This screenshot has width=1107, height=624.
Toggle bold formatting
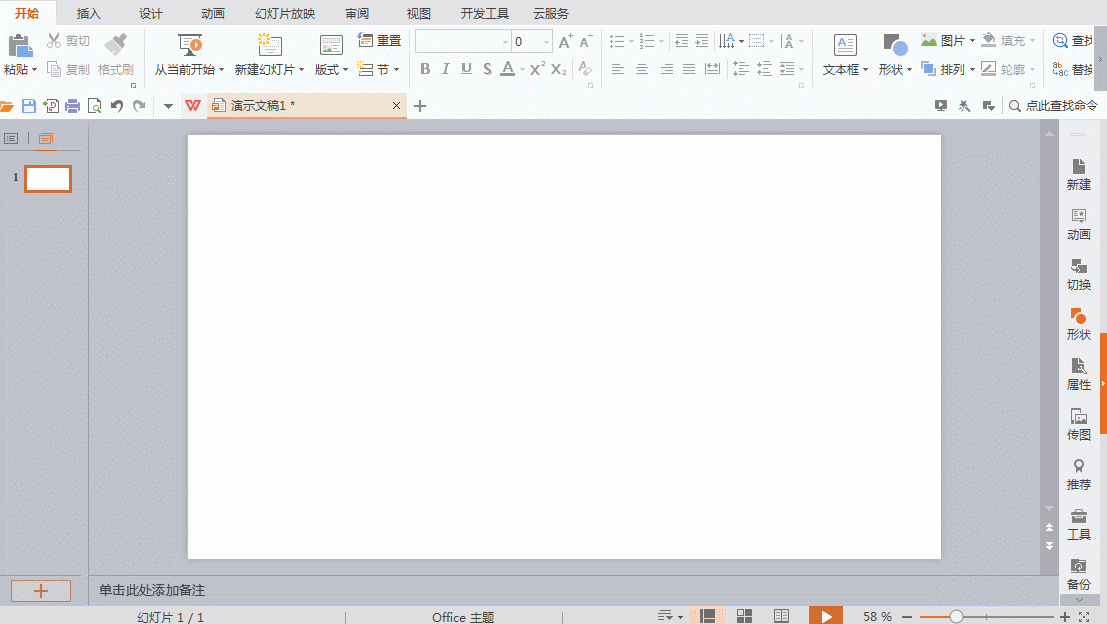tap(425, 69)
